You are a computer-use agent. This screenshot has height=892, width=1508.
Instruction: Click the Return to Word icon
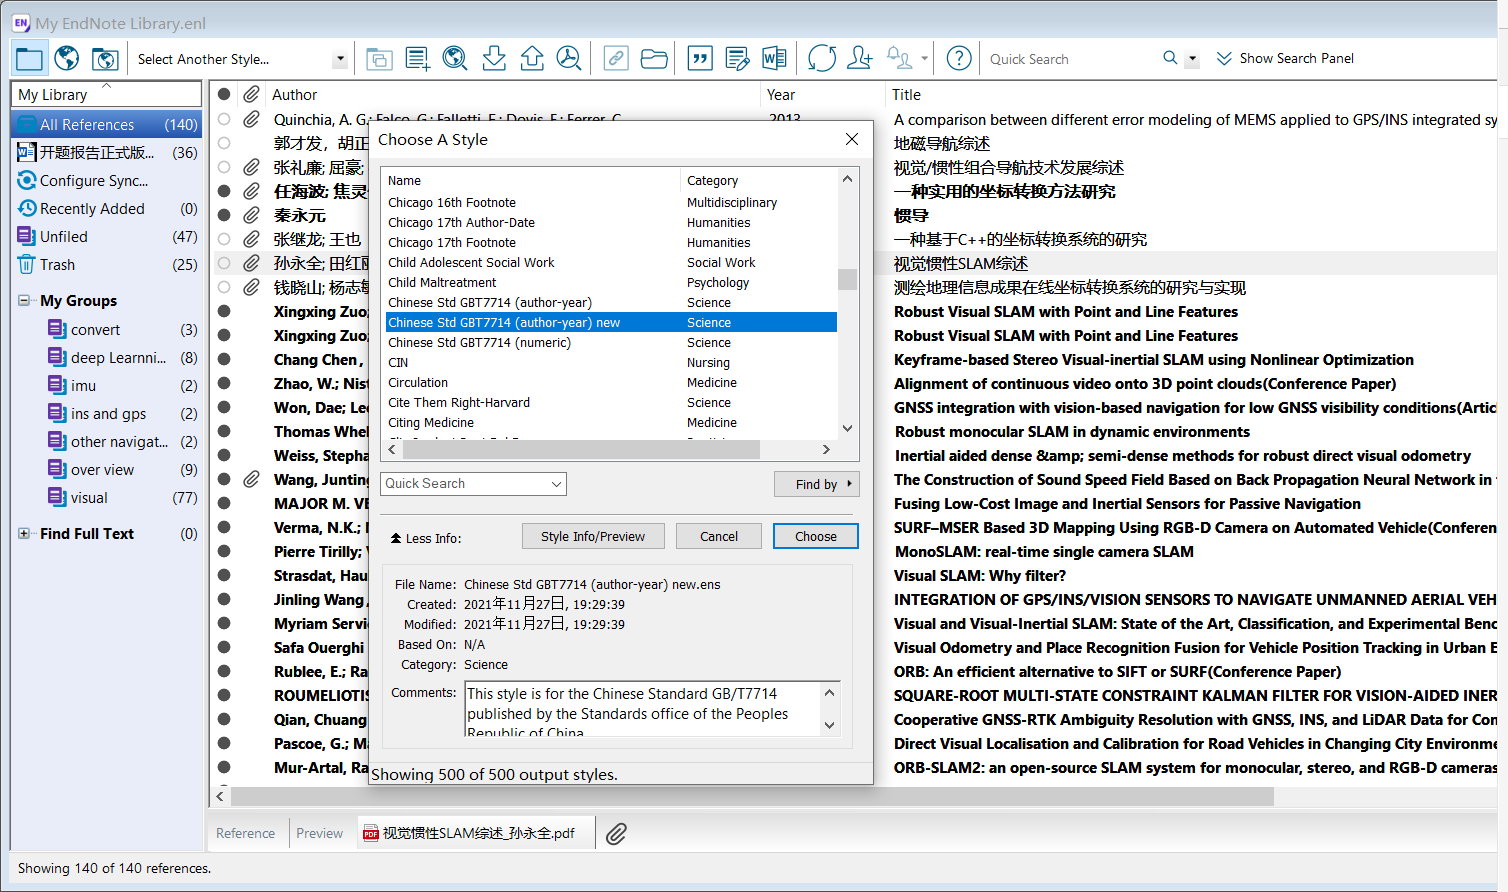(x=774, y=59)
